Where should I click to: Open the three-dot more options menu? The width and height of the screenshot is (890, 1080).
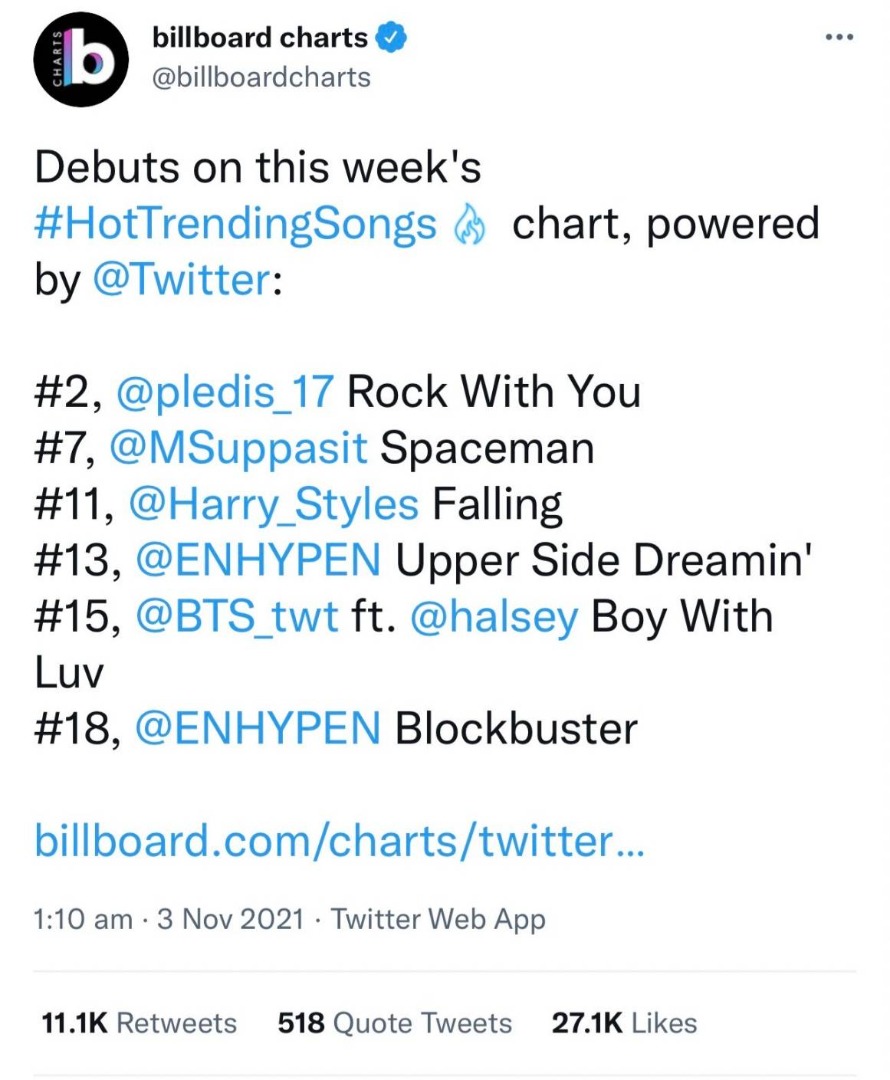click(838, 38)
